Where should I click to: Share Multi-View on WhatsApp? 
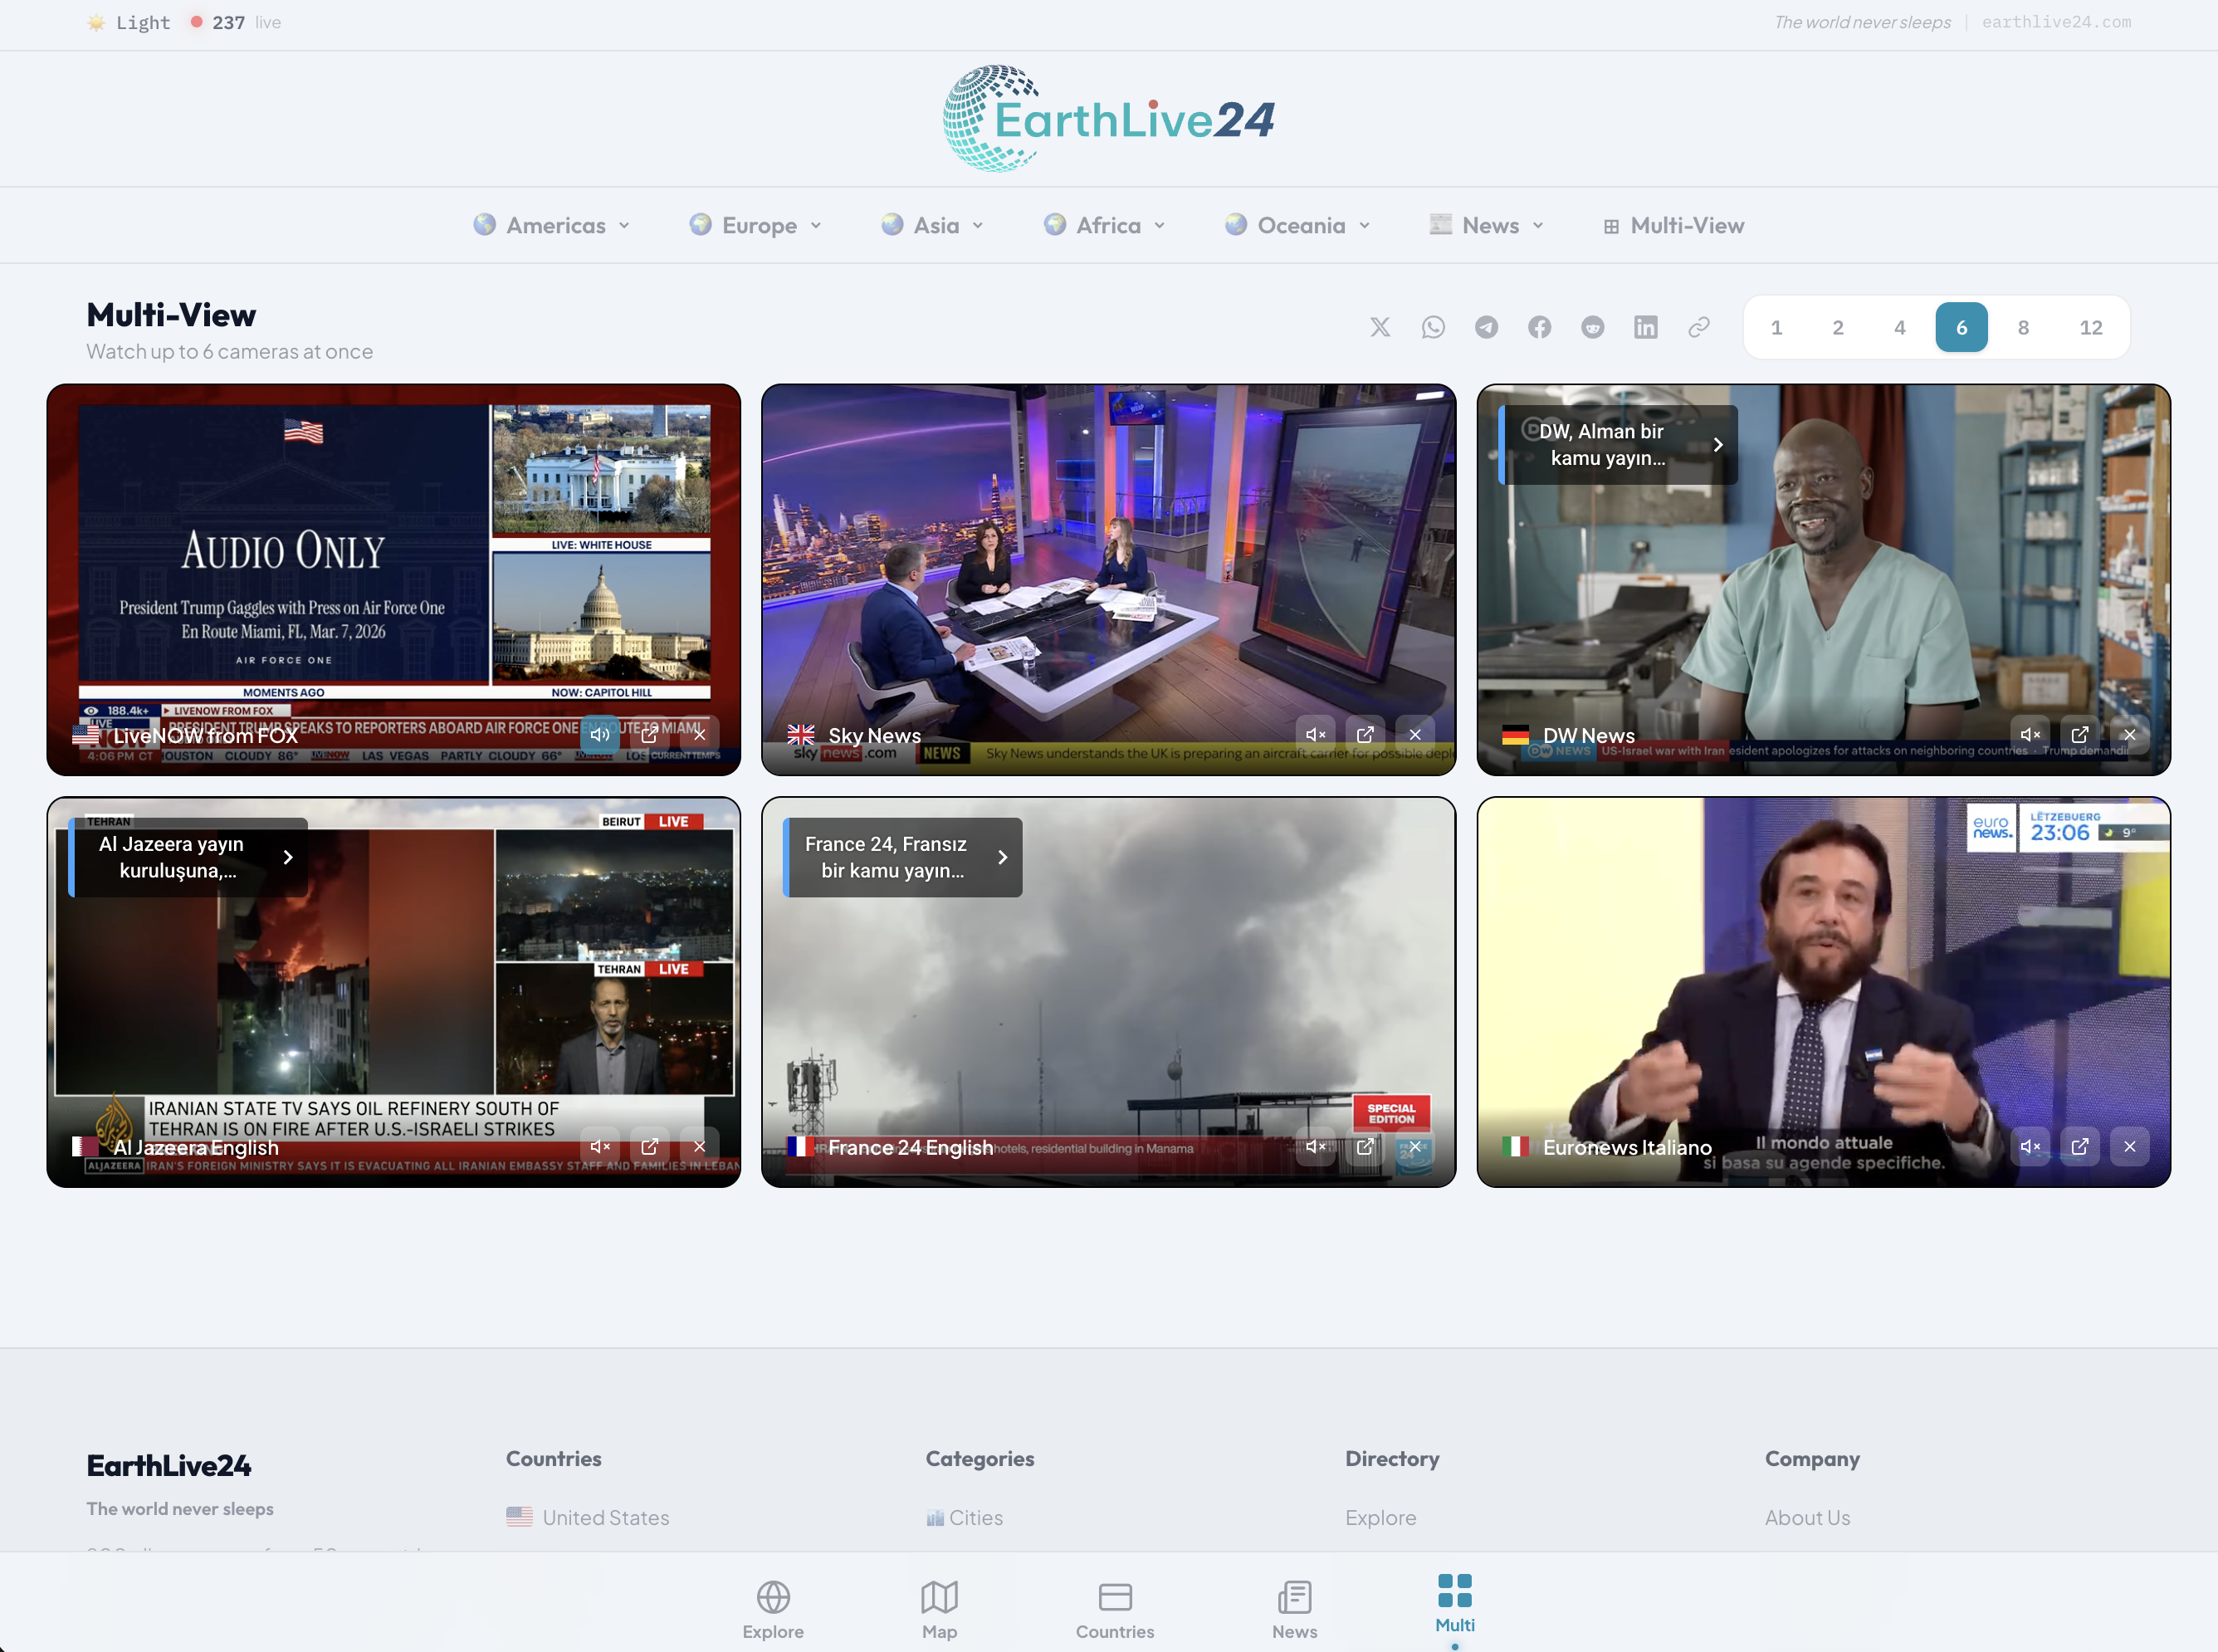pyautogui.click(x=1434, y=327)
